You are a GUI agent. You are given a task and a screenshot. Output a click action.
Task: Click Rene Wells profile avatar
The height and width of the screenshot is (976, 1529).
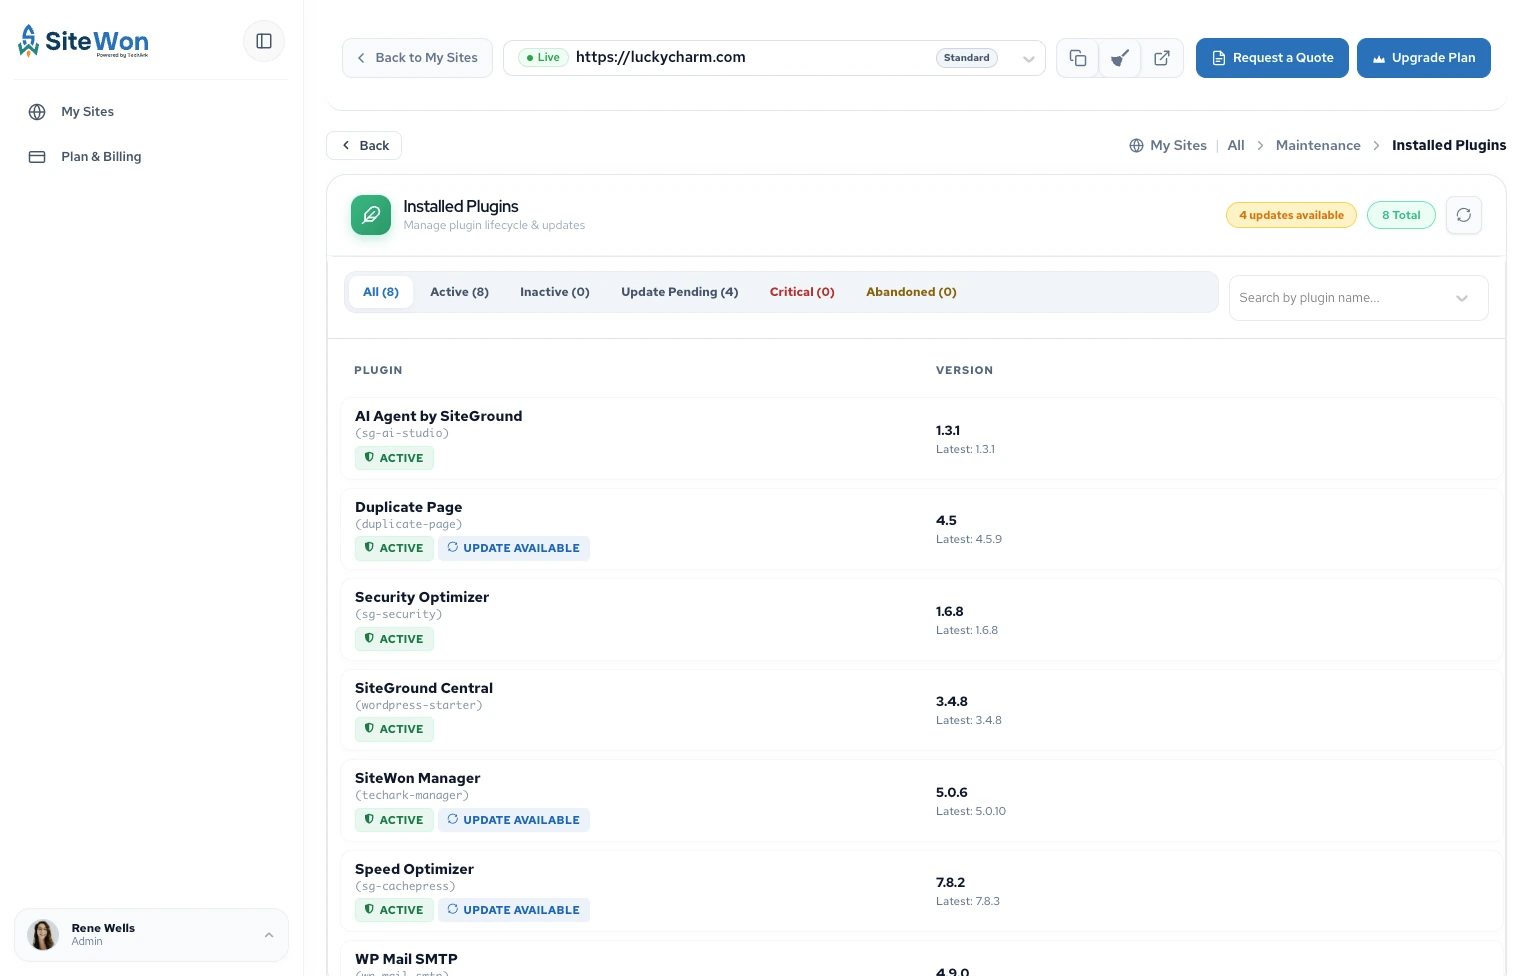point(43,935)
